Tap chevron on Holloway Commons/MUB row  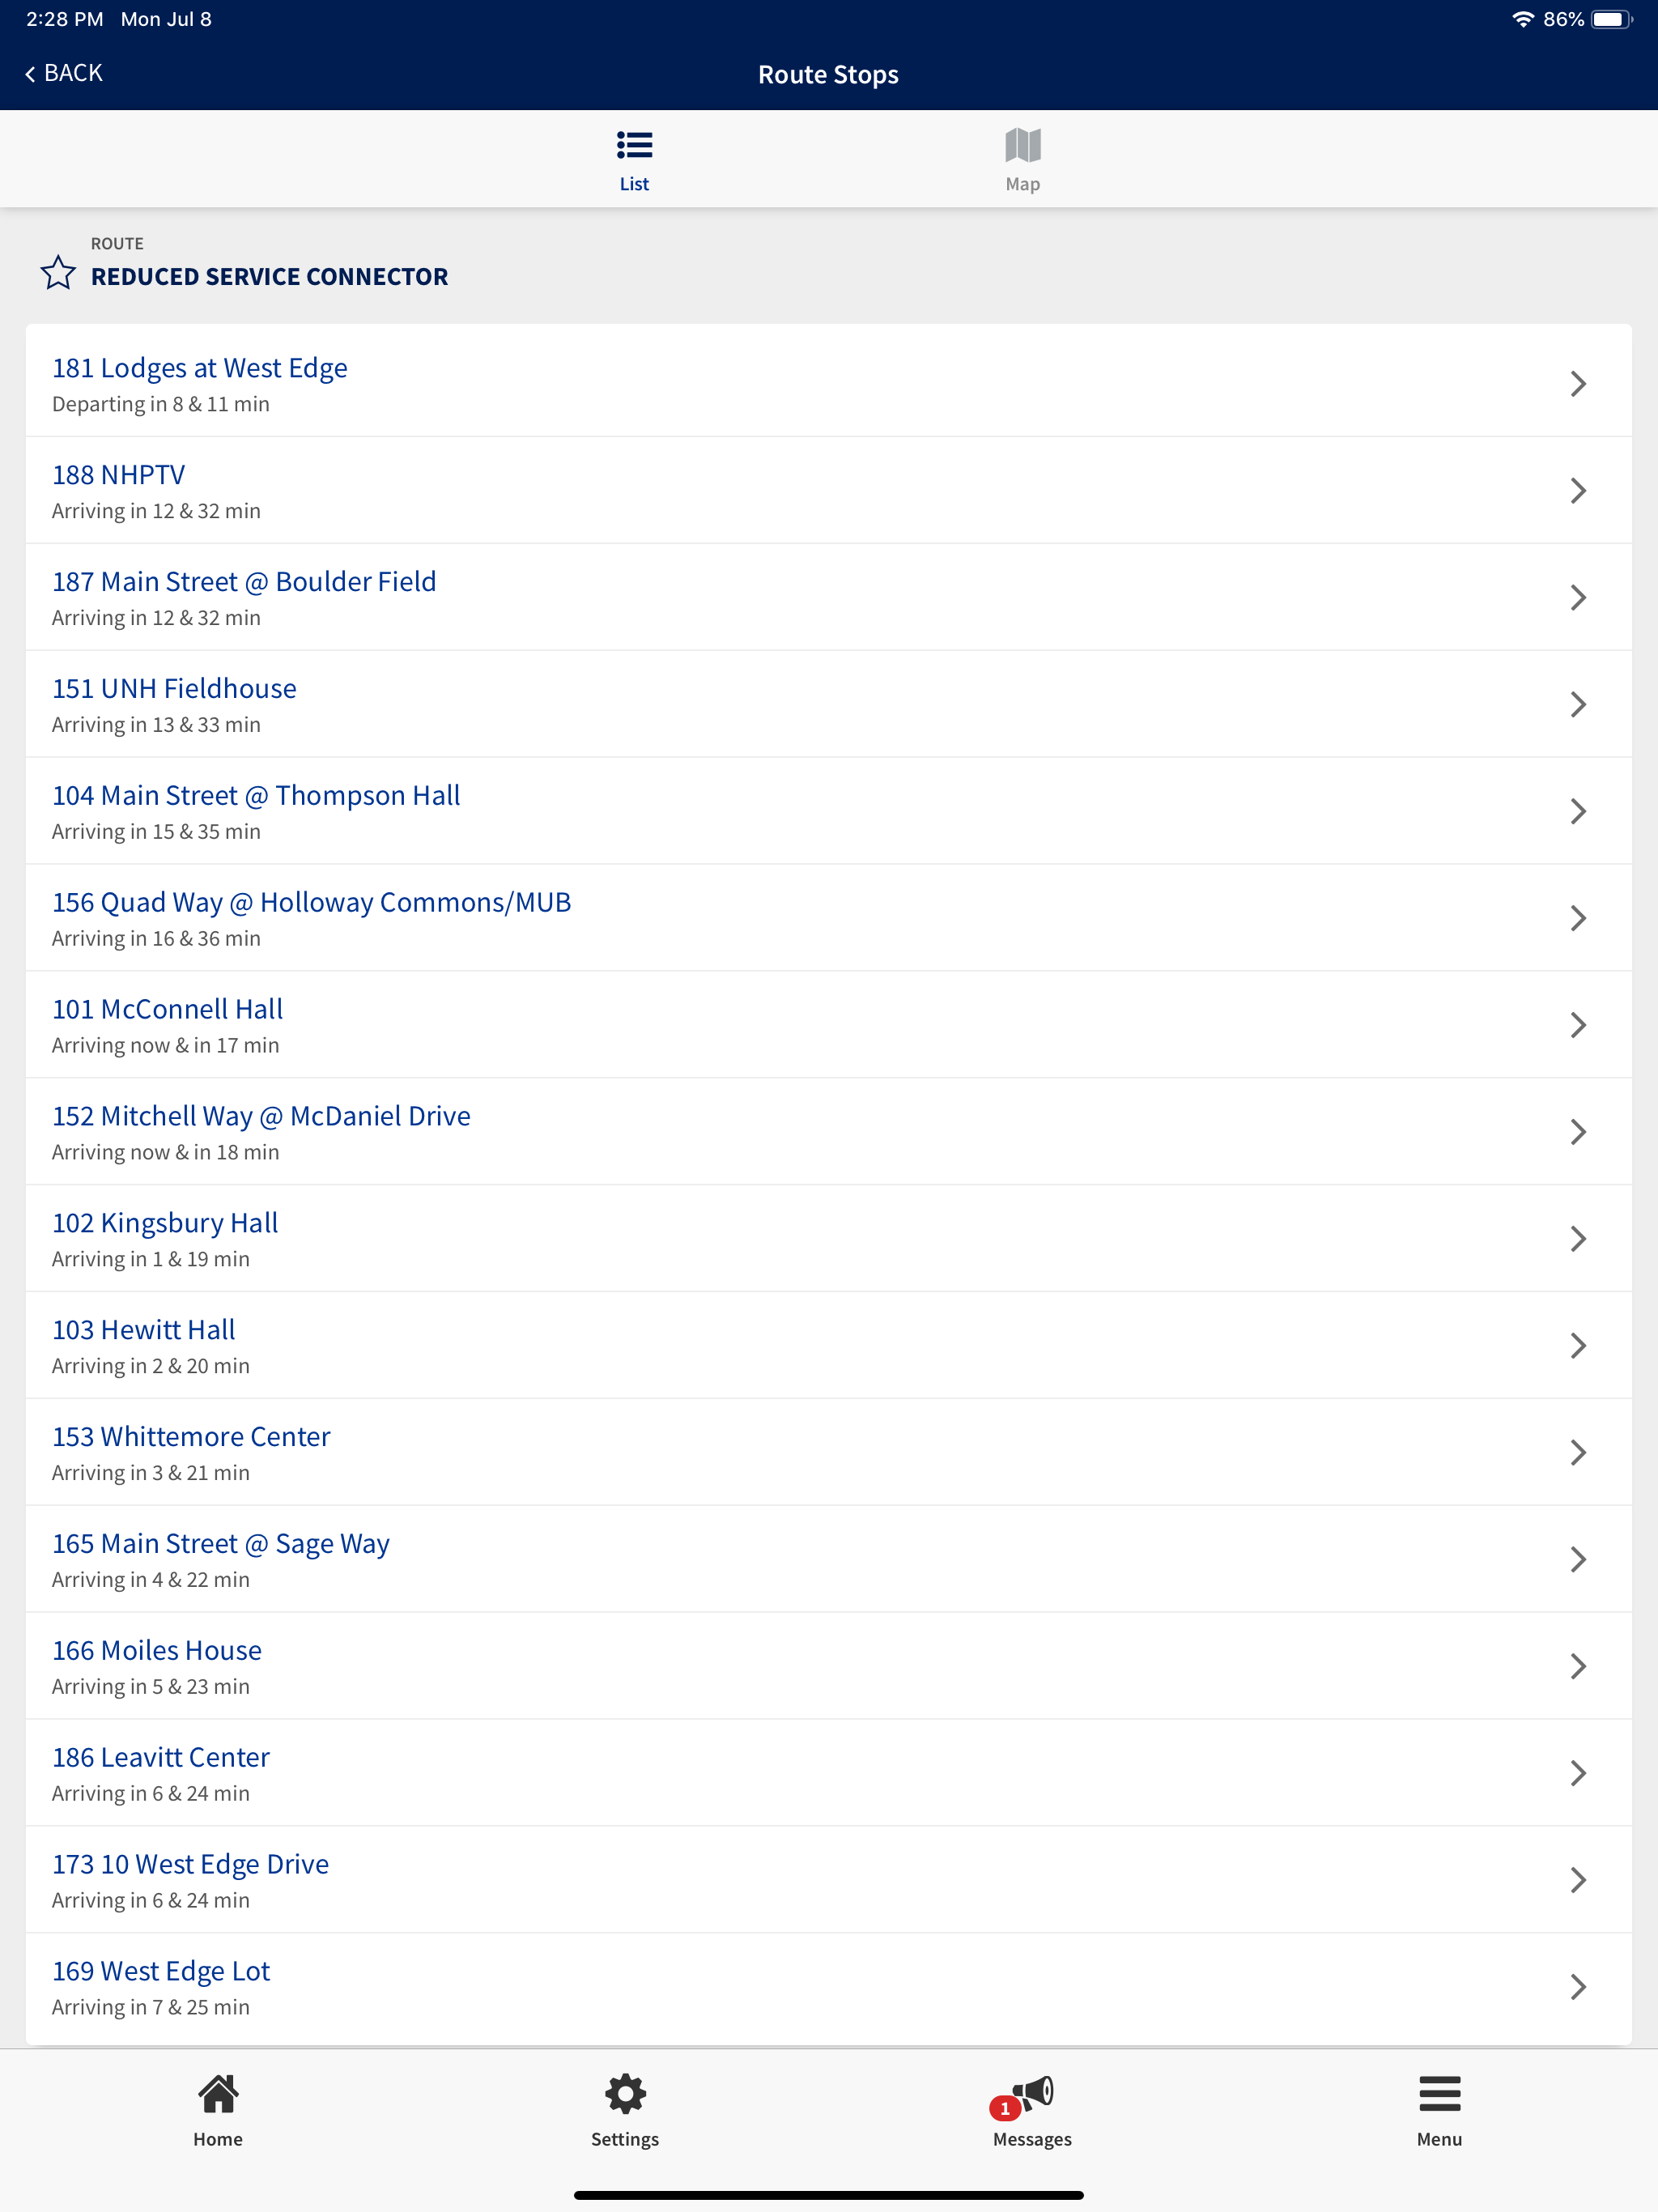(x=1578, y=919)
